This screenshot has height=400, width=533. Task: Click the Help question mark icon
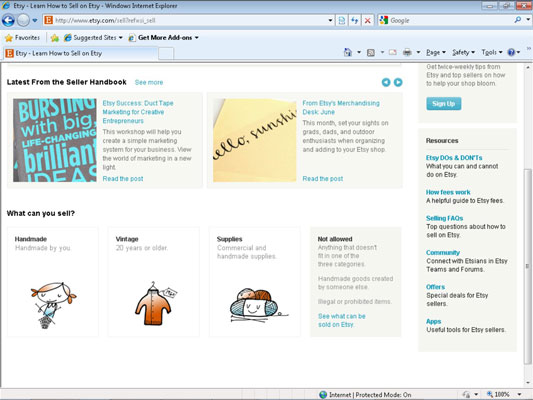coord(511,52)
